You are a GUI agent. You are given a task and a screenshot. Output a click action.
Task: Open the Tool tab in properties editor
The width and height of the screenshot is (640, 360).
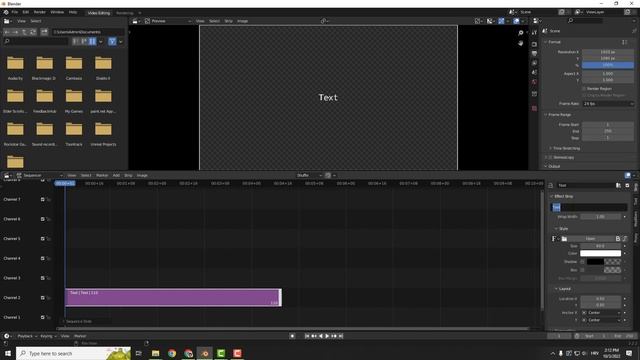pyautogui.click(x=534, y=33)
